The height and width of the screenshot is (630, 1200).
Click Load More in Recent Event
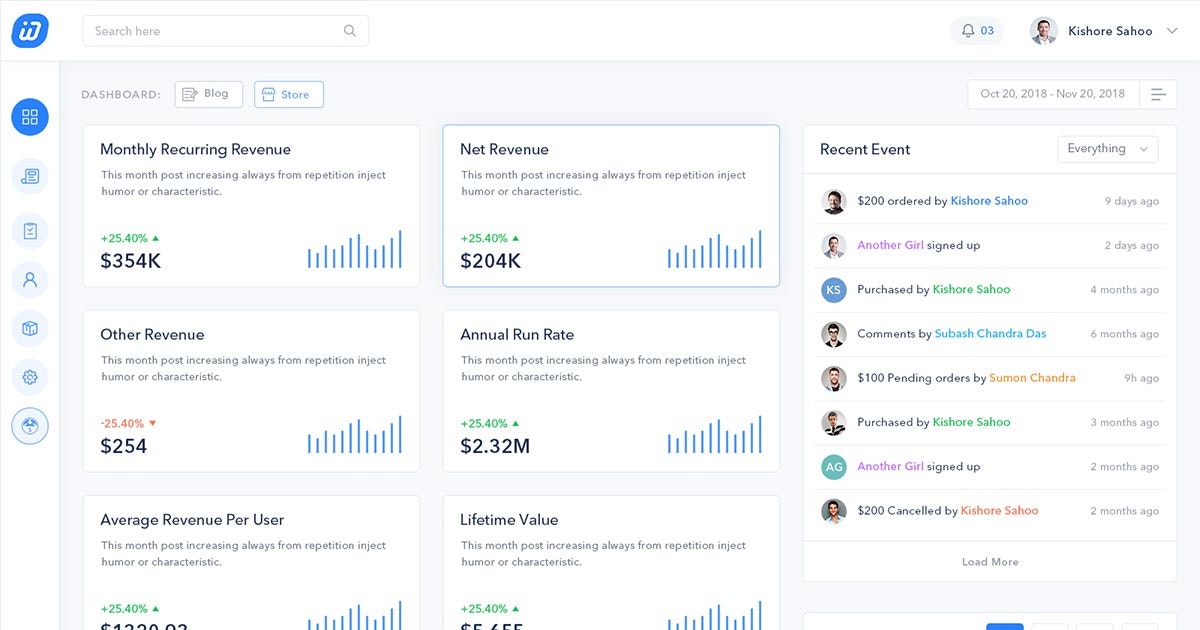pos(990,562)
